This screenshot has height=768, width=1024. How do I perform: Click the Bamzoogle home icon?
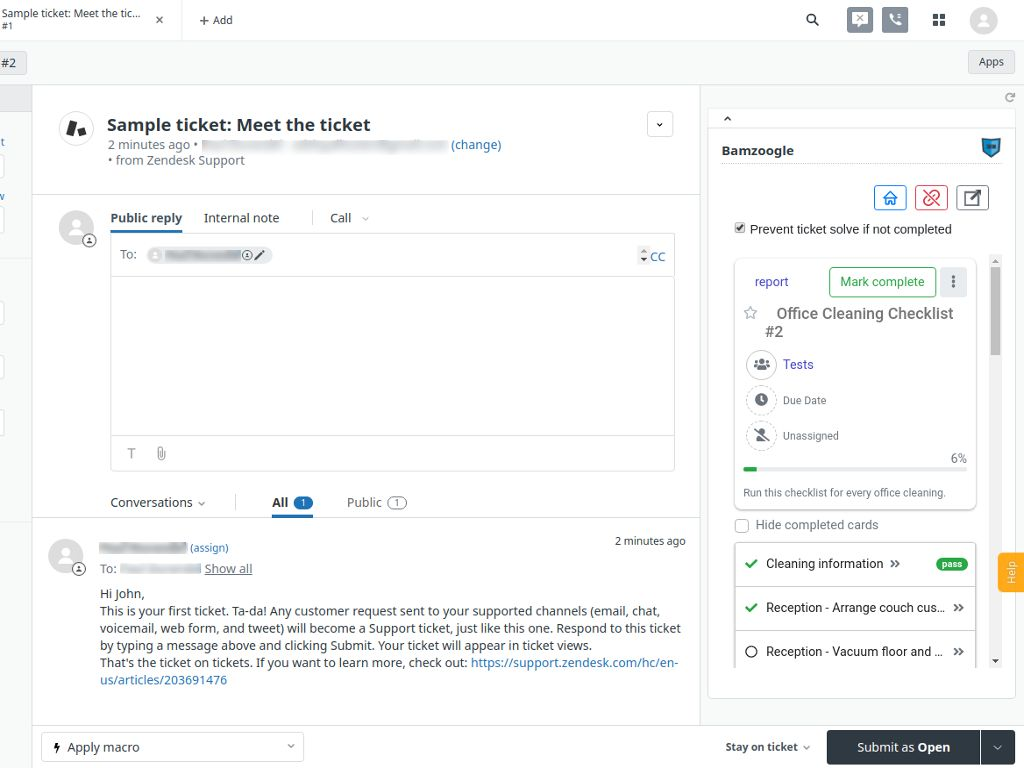coord(890,197)
